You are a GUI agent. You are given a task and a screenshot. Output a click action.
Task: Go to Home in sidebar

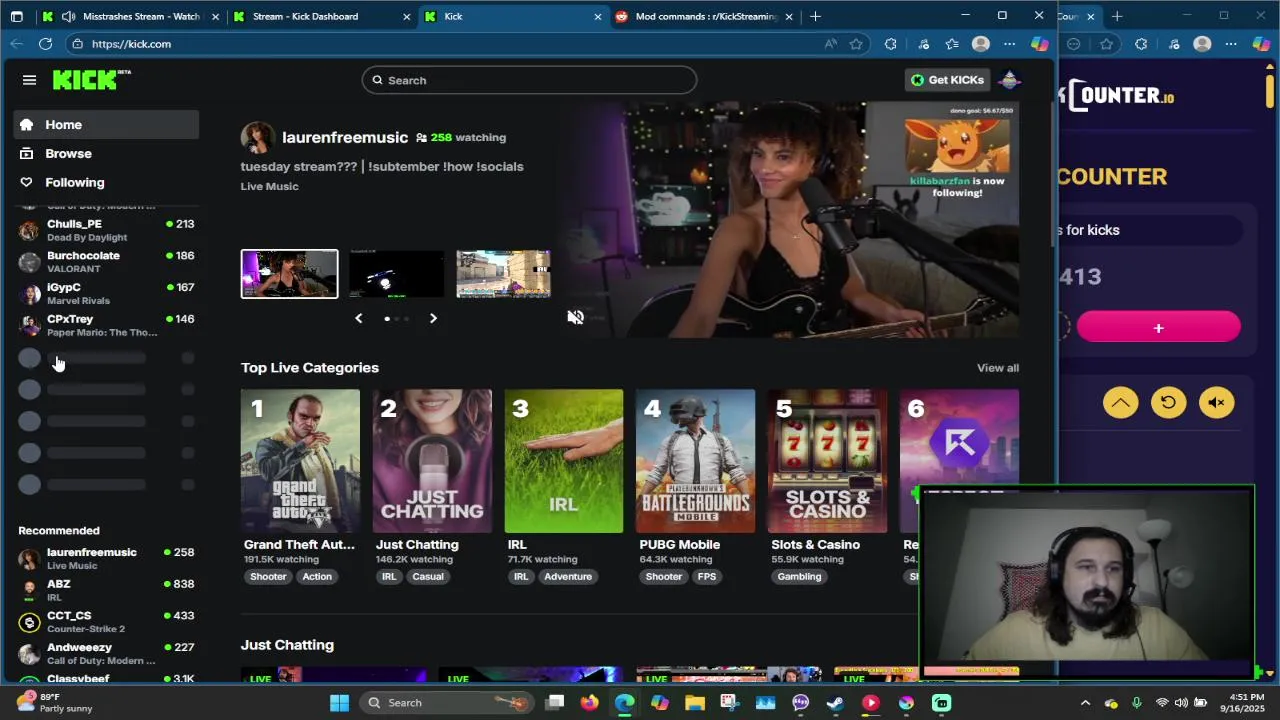(x=106, y=125)
